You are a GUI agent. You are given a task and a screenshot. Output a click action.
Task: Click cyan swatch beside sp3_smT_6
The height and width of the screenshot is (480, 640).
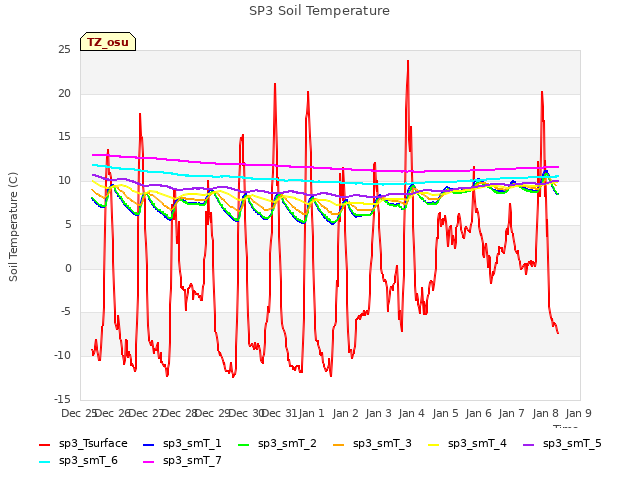pos(44,462)
